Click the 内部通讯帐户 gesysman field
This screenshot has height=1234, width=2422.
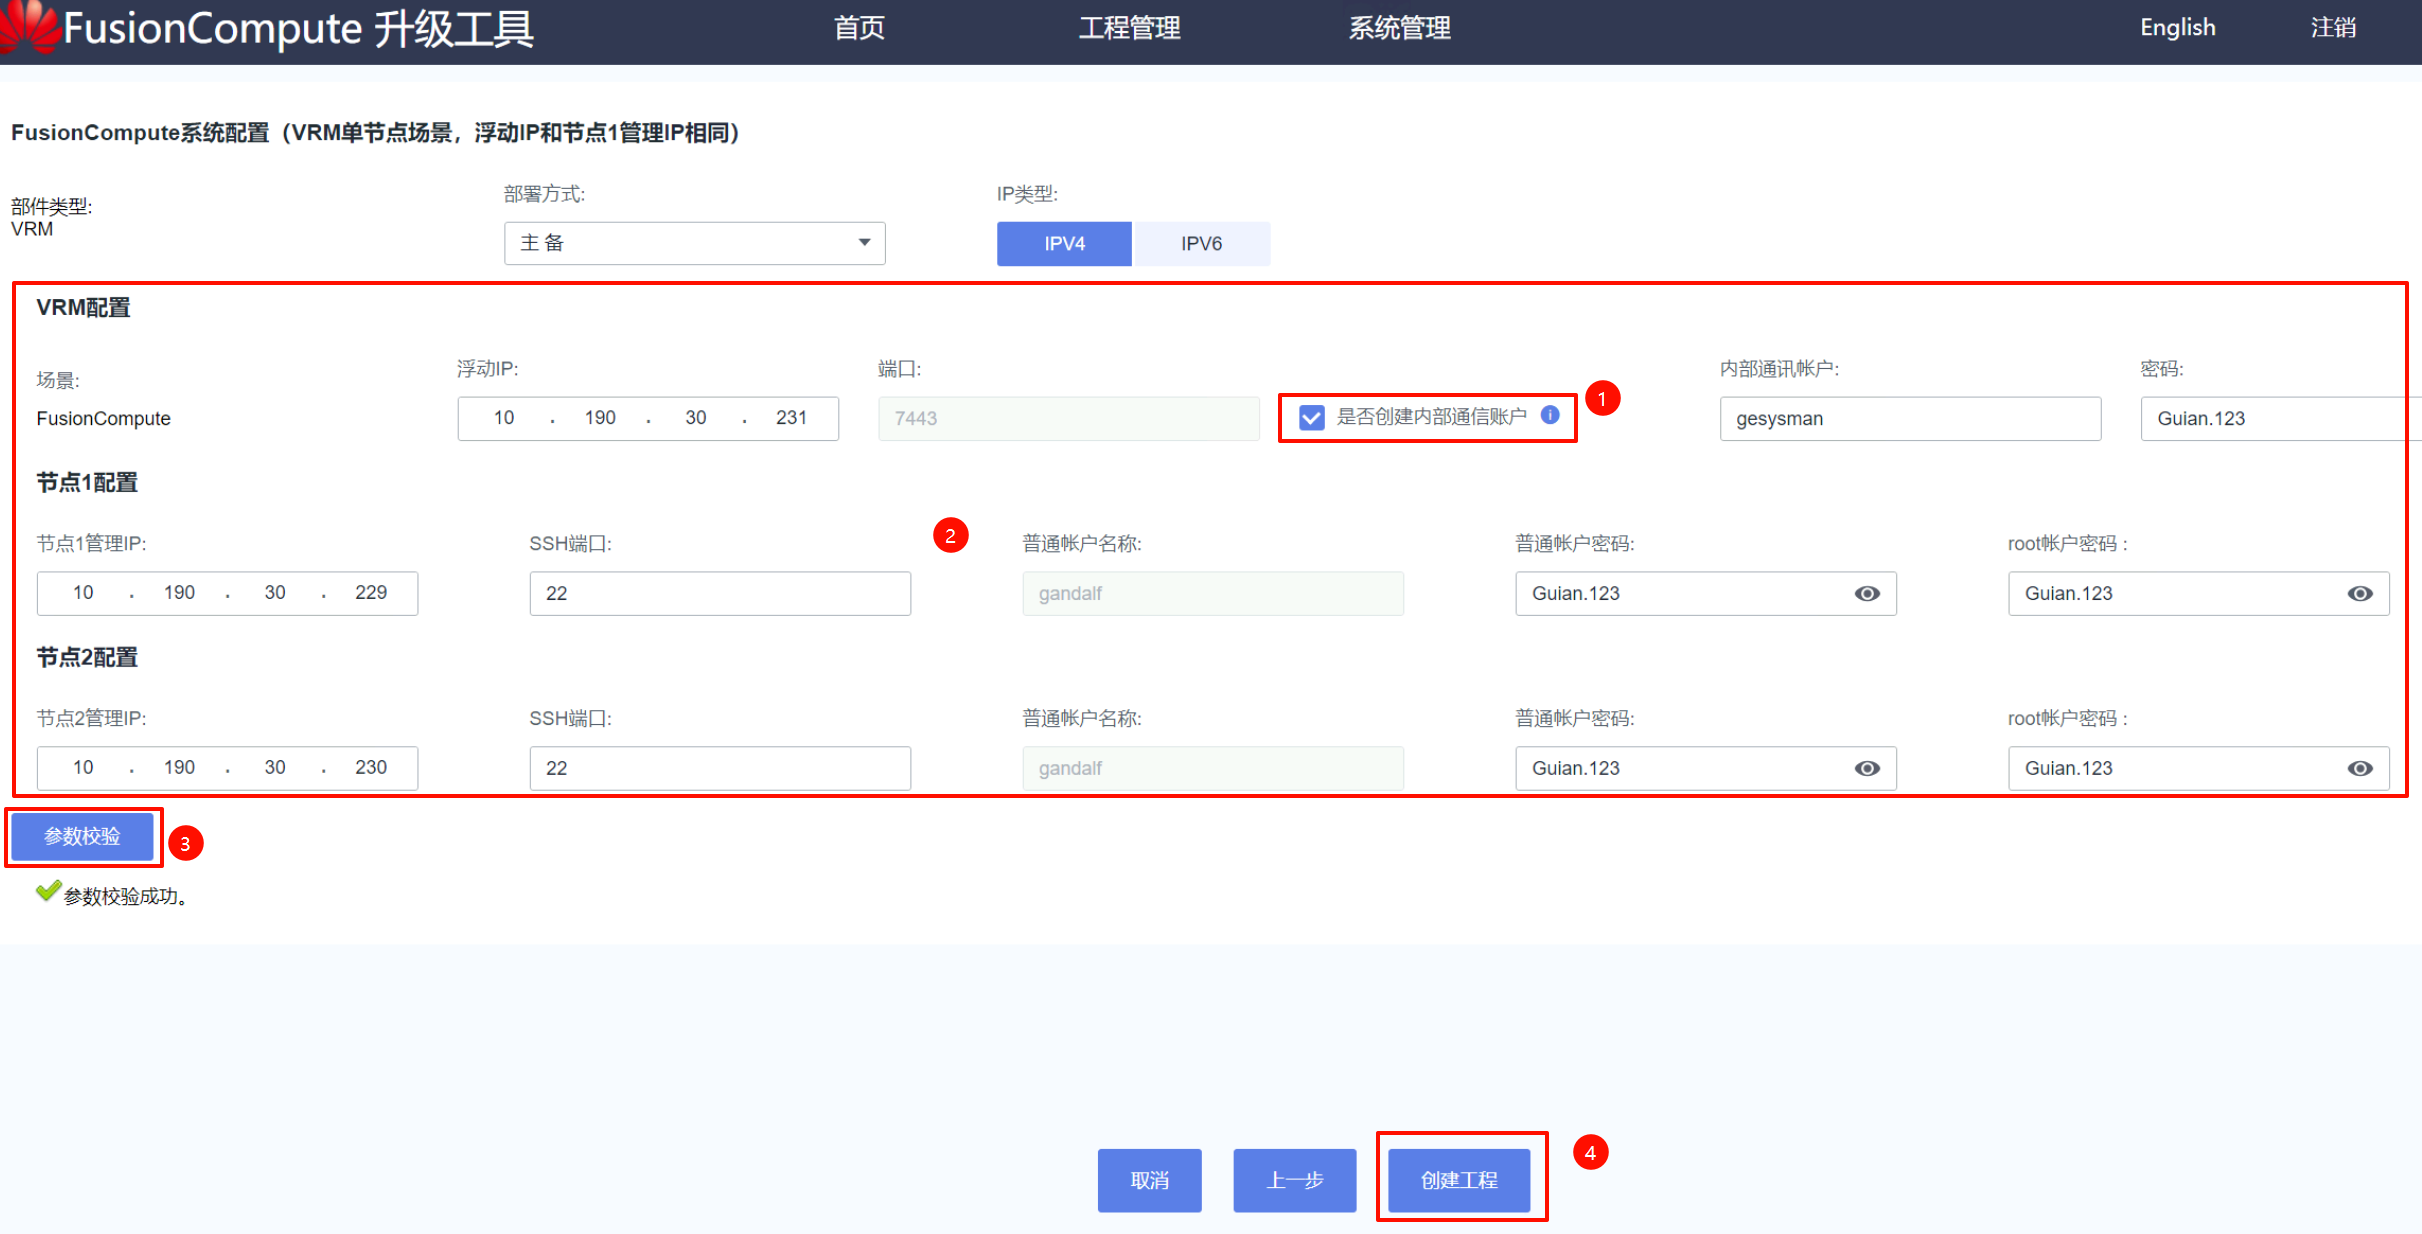coord(1909,418)
